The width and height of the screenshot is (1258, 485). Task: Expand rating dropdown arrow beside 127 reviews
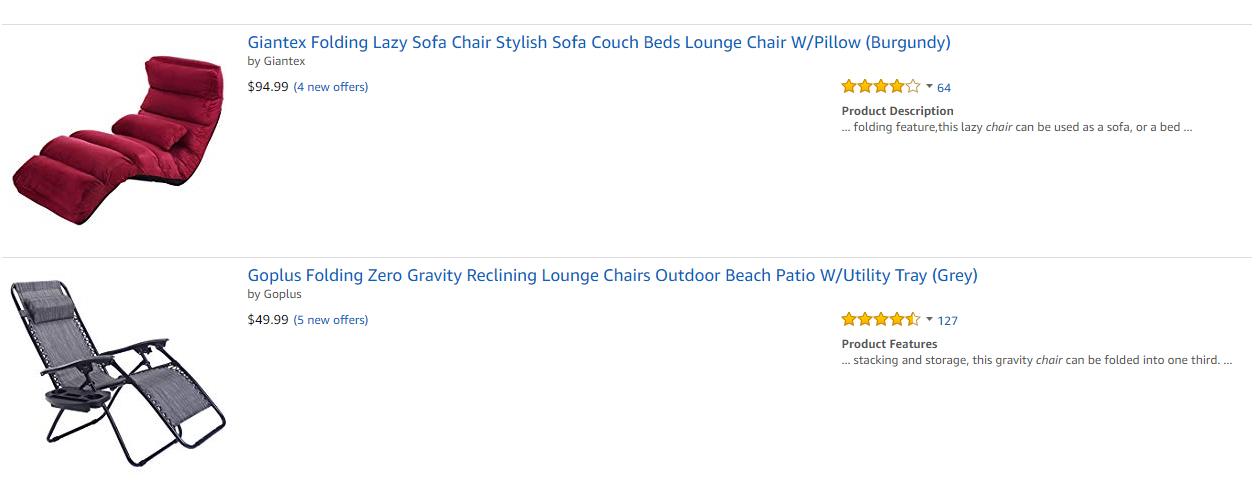tap(929, 320)
